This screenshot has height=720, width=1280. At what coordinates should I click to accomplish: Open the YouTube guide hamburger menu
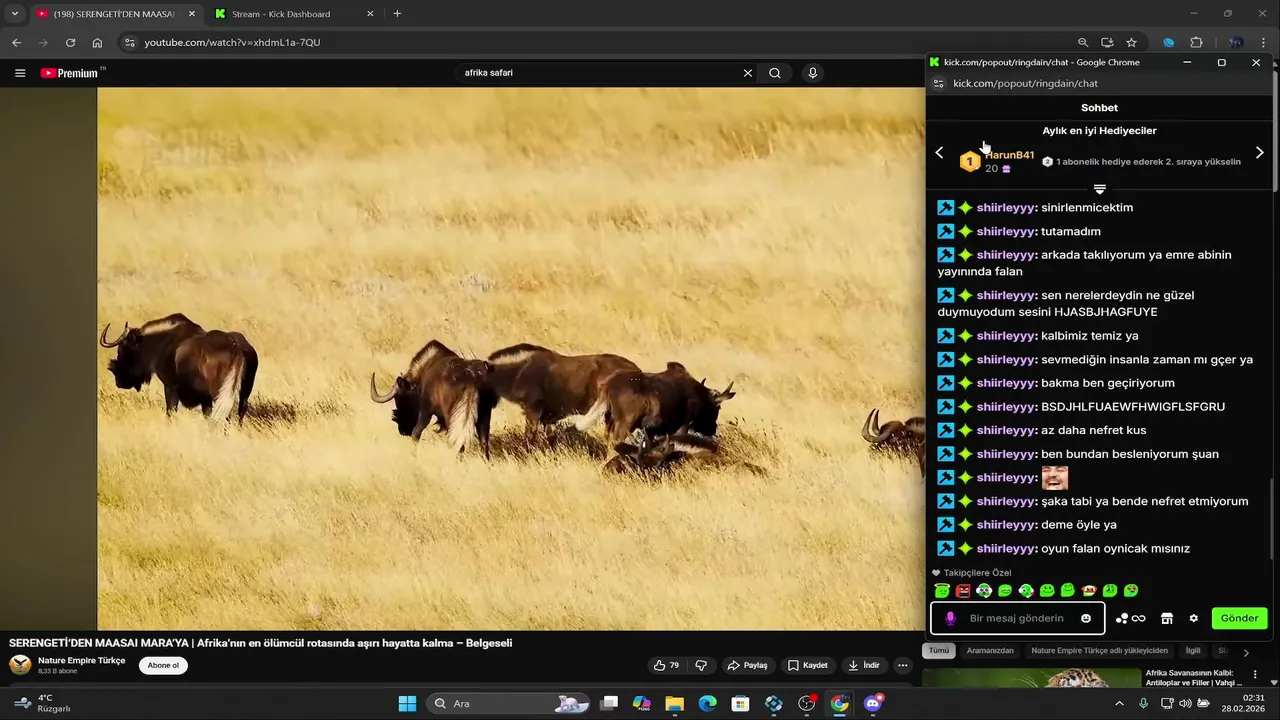[20, 73]
